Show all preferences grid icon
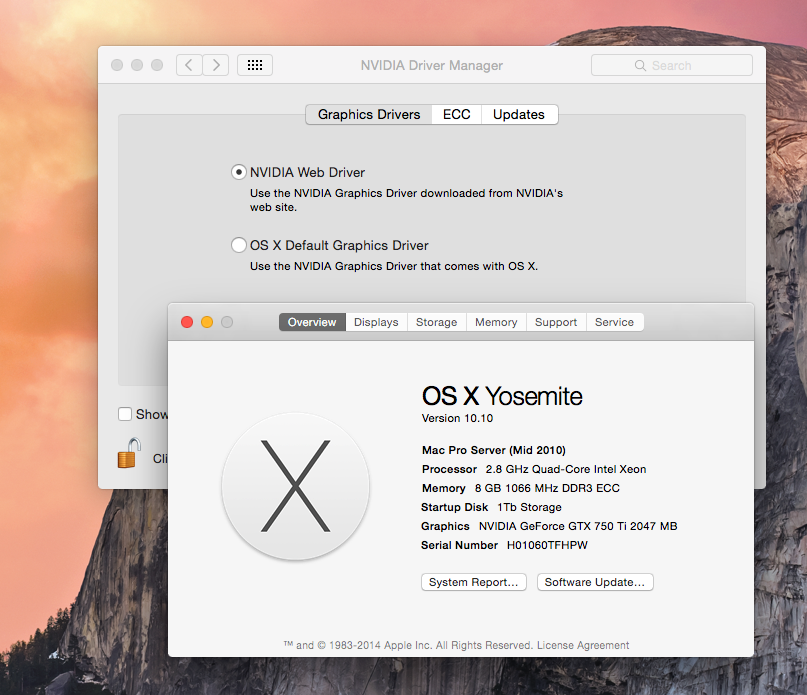The height and width of the screenshot is (695, 807). 255,65
